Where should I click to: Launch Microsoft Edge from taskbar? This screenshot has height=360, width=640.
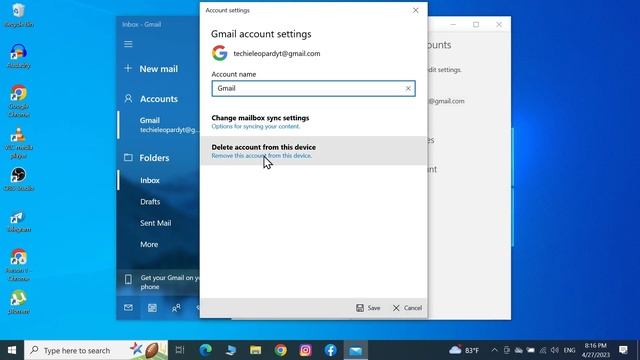205,350
